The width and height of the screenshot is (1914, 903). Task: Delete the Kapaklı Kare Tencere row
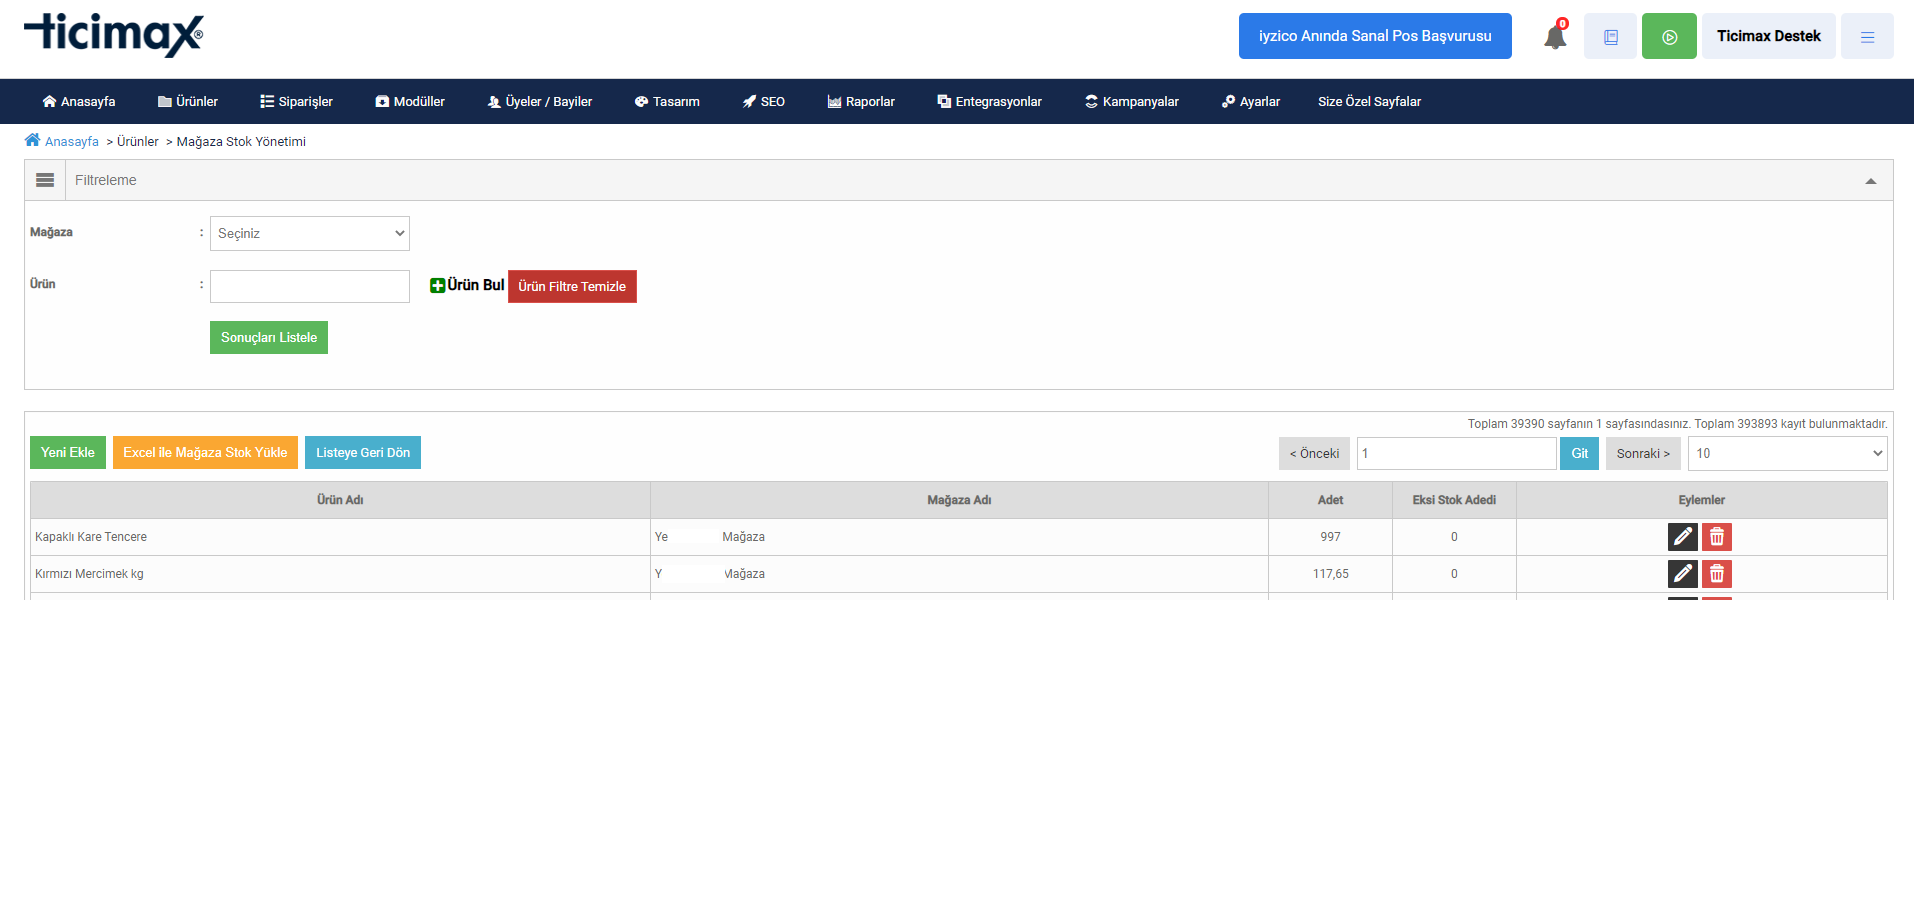[1717, 537]
